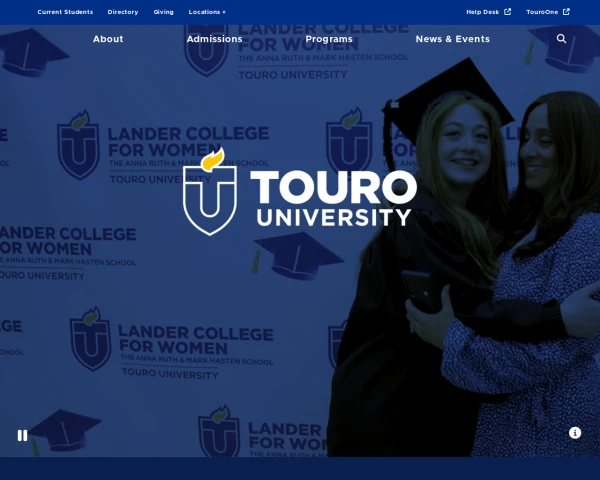Open the Programs menu
The width and height of the screenshot is (600, 480).
pyautogui.click(x=329, y=39)
